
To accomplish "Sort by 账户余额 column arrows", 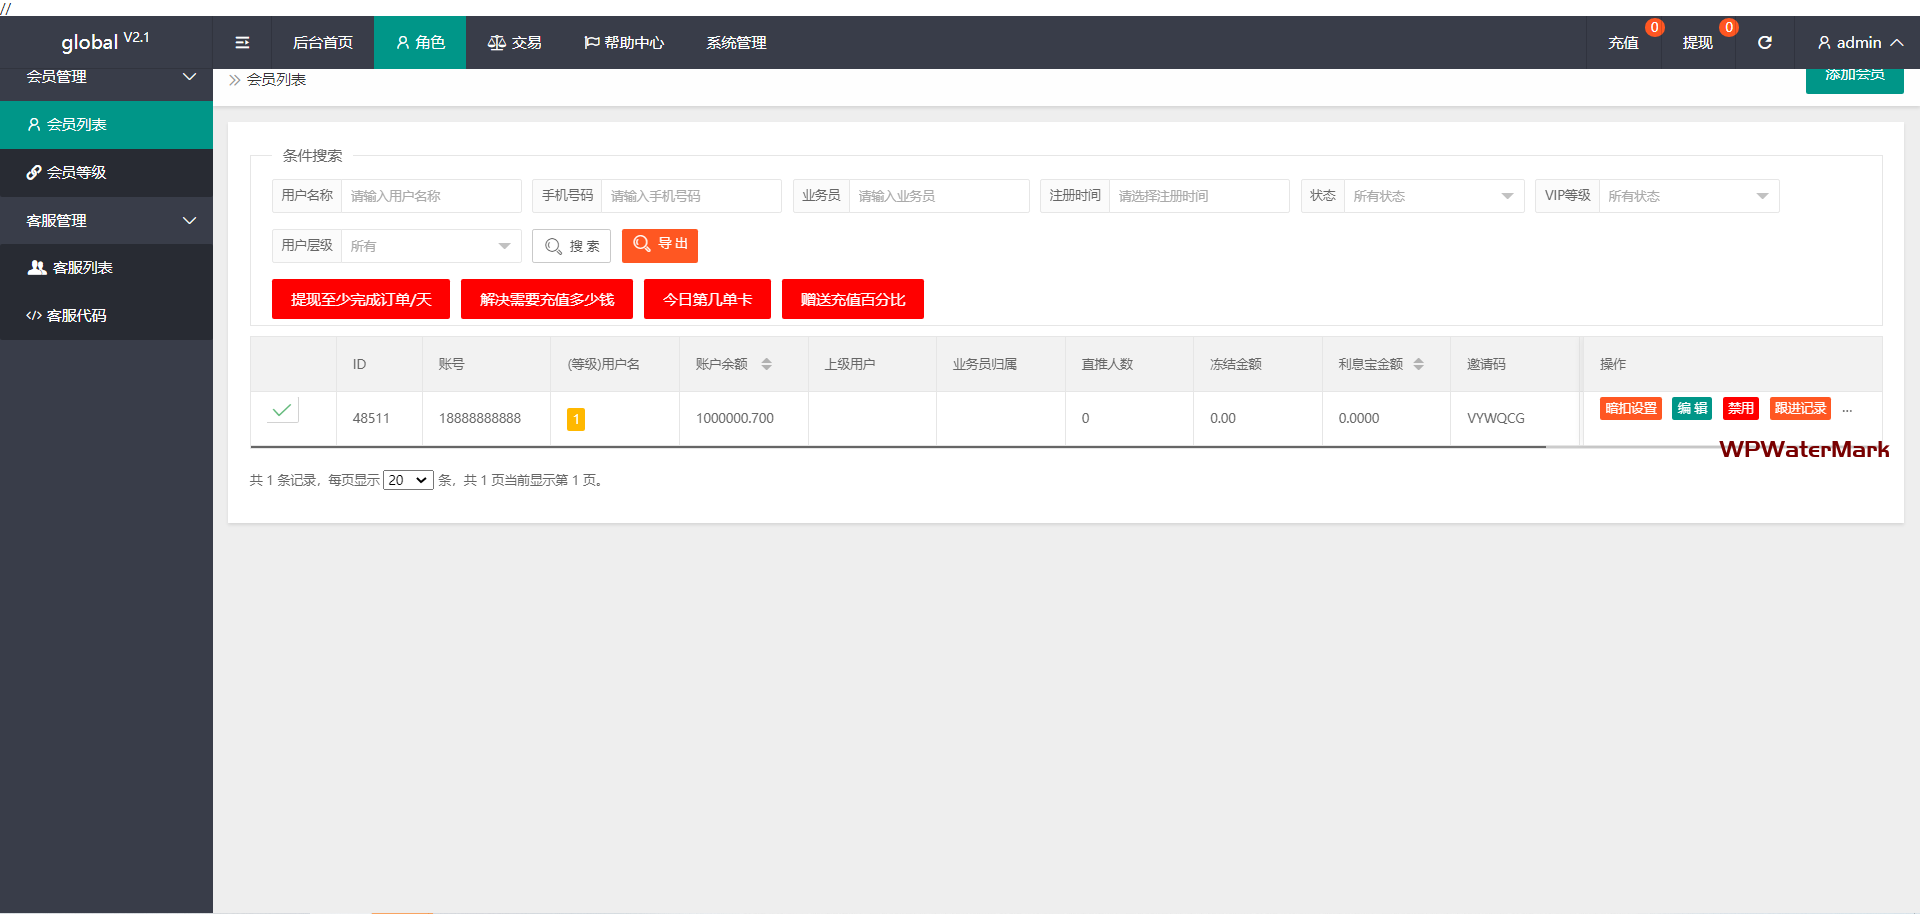I will tap(766, 364).
